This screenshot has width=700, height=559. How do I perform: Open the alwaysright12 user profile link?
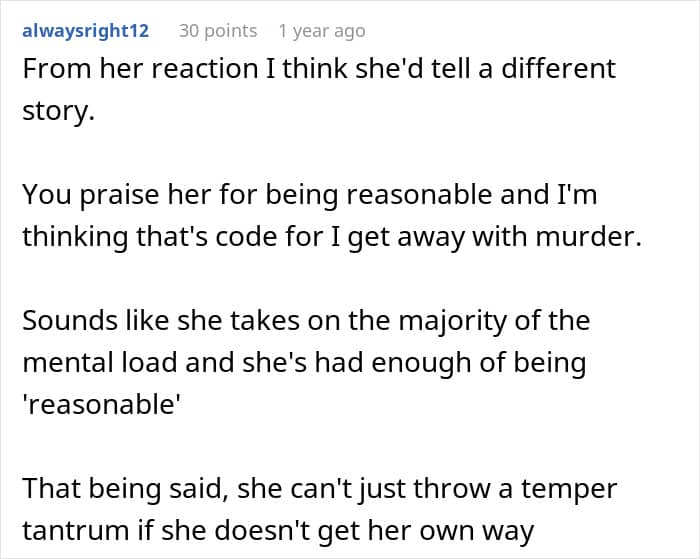click(x=85, y=31)
